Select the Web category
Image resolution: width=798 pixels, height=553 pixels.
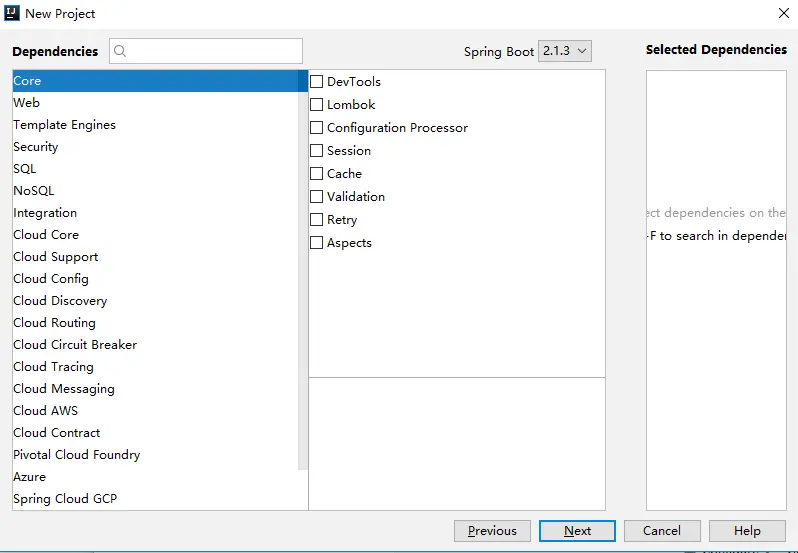(155, 103)
